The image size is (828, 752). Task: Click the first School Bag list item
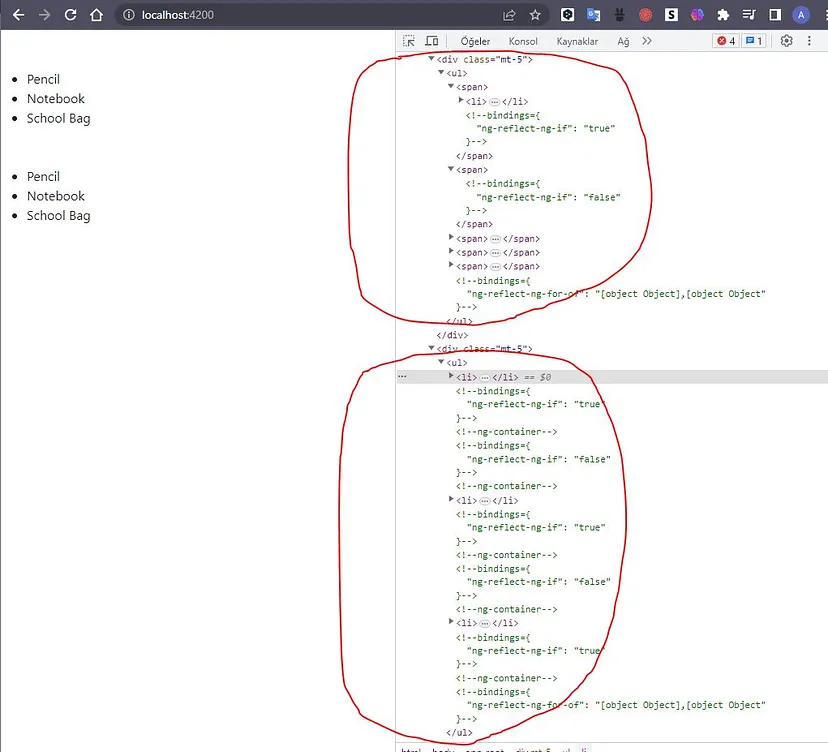click(59, 118)
